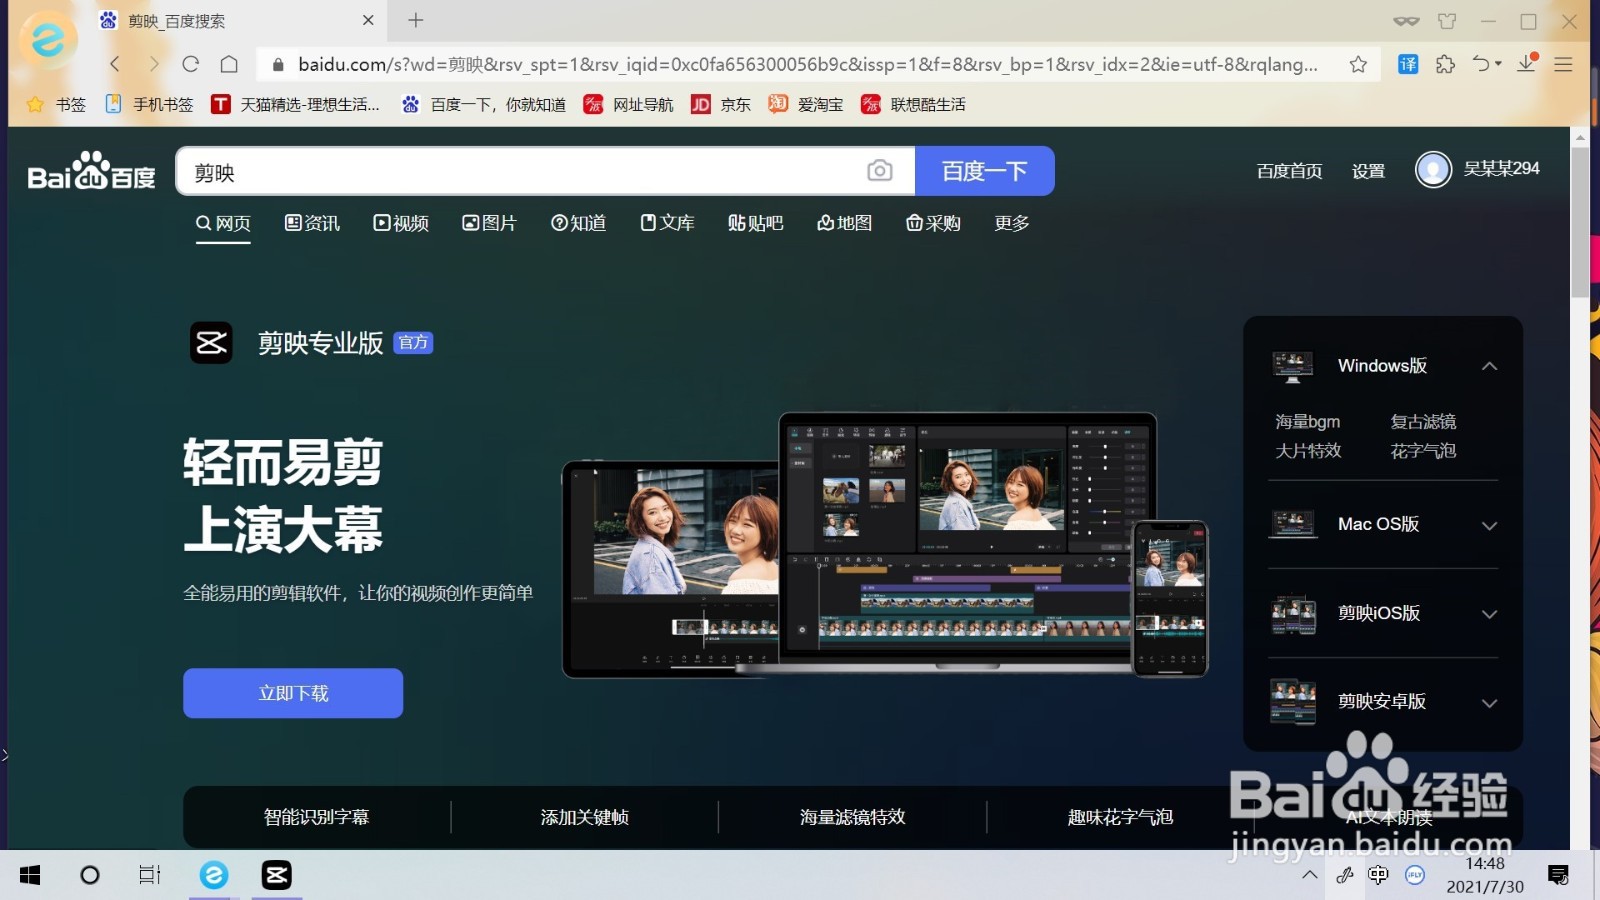Open the 手机书签 bookmark
The height and width of the screenshot is (900, 1600).
149,104
